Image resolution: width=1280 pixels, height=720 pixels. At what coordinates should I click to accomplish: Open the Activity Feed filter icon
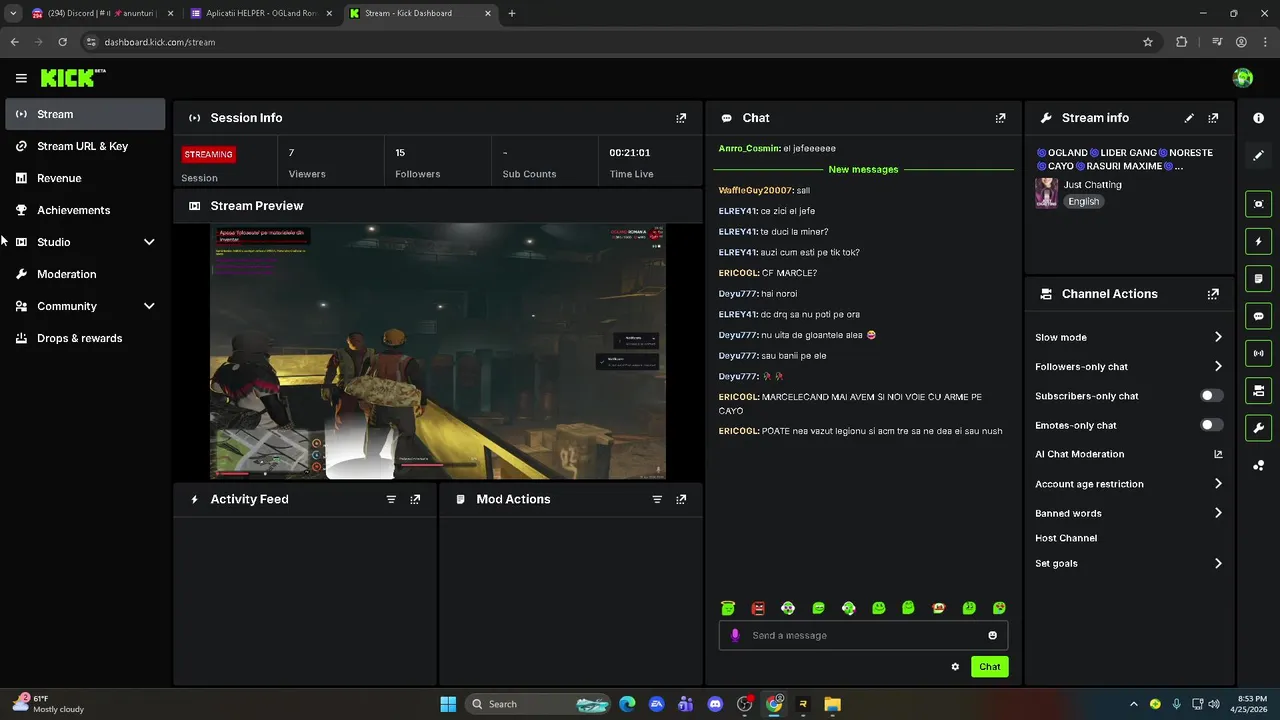coord(391,499)
